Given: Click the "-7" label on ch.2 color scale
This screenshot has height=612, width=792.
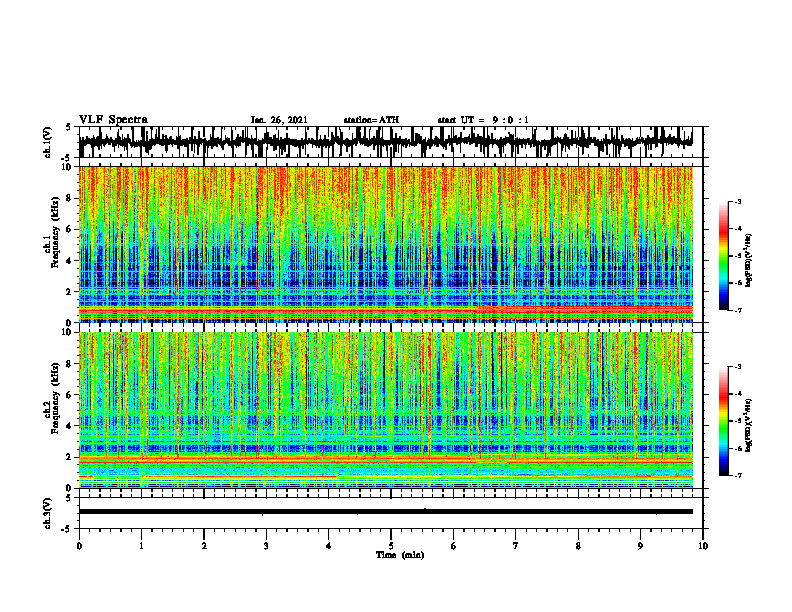Looking at the screenshot, I should point(737,476).
